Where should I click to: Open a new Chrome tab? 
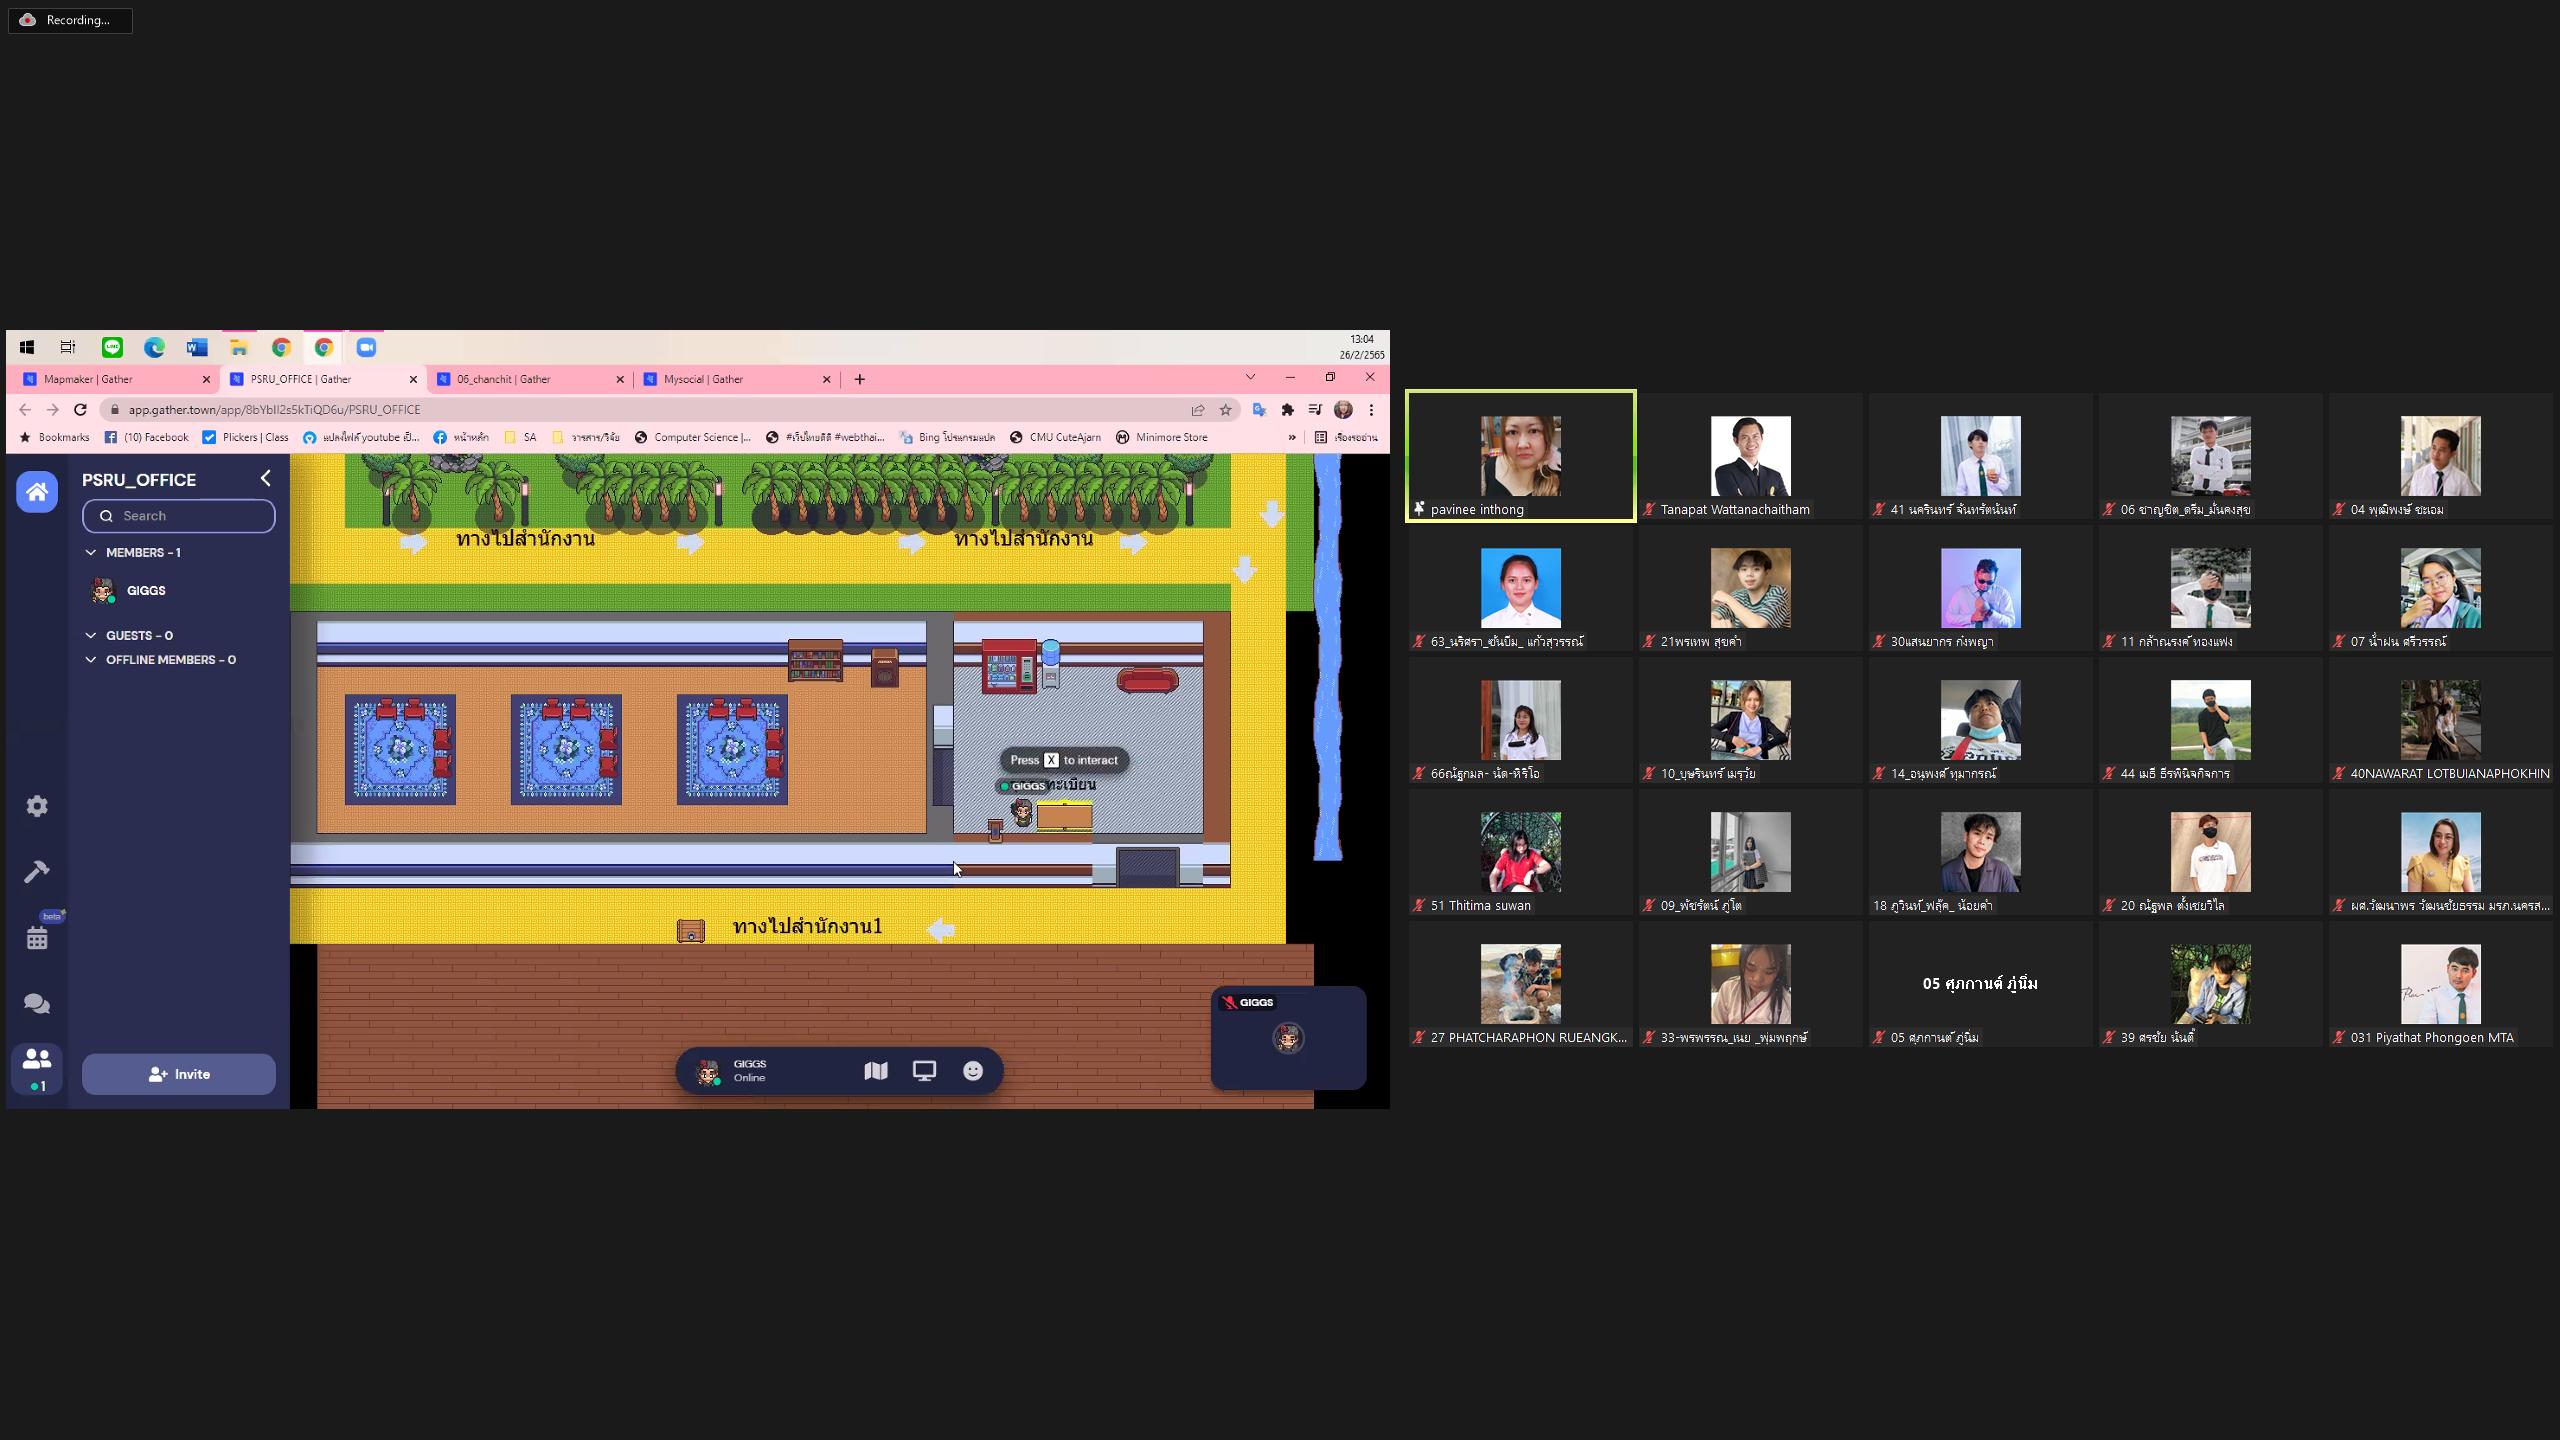tap(860, 380)
